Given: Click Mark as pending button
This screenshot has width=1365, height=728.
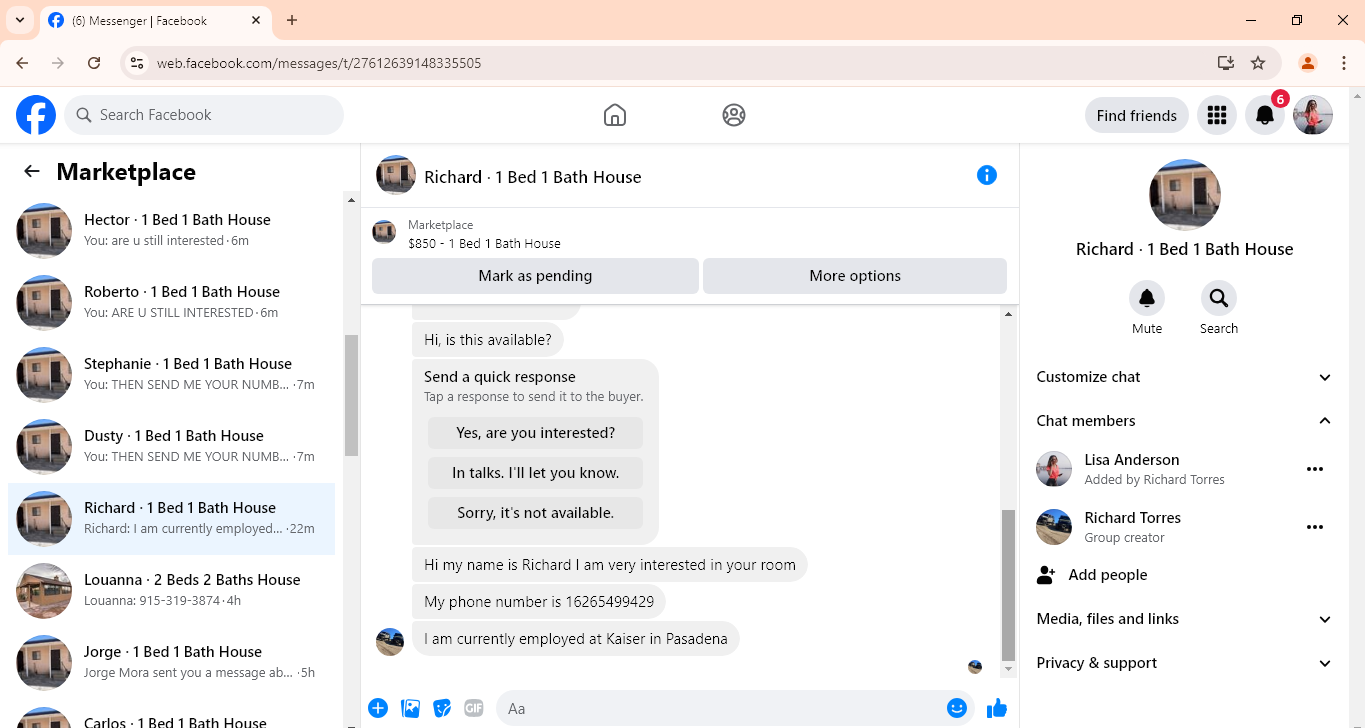Looking at the screenshot, I should pos(535,276).
